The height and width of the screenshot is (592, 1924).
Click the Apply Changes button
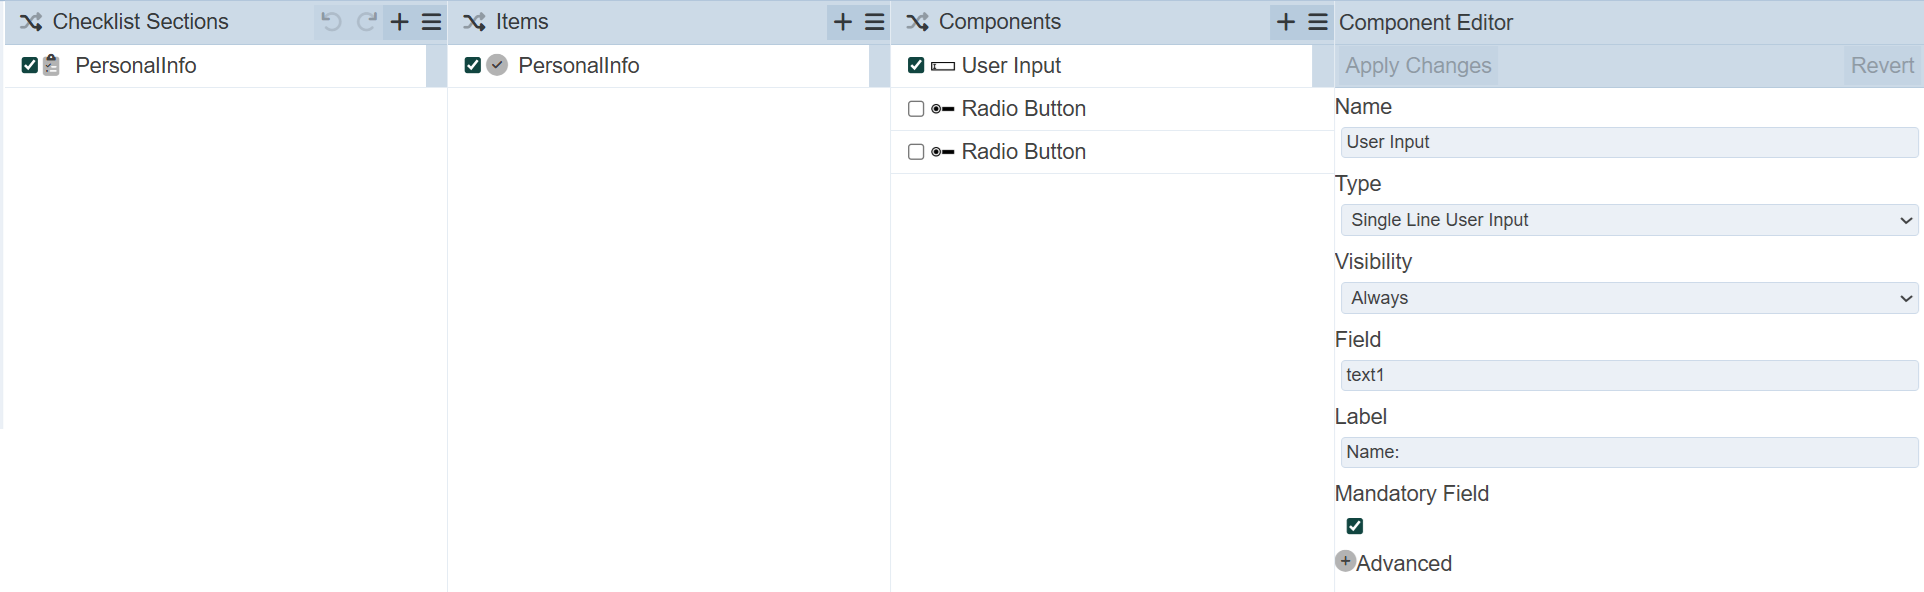click(x=1418, y=66)
